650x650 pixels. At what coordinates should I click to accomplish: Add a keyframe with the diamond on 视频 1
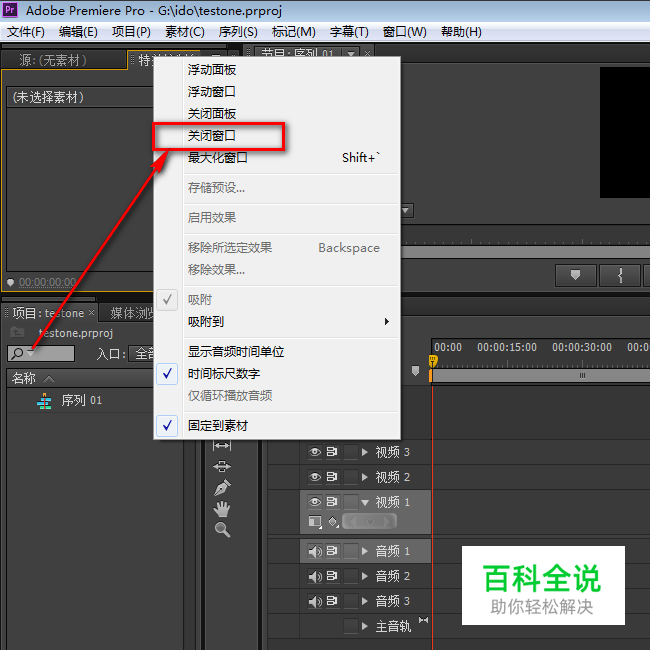(x=370, y=521)
